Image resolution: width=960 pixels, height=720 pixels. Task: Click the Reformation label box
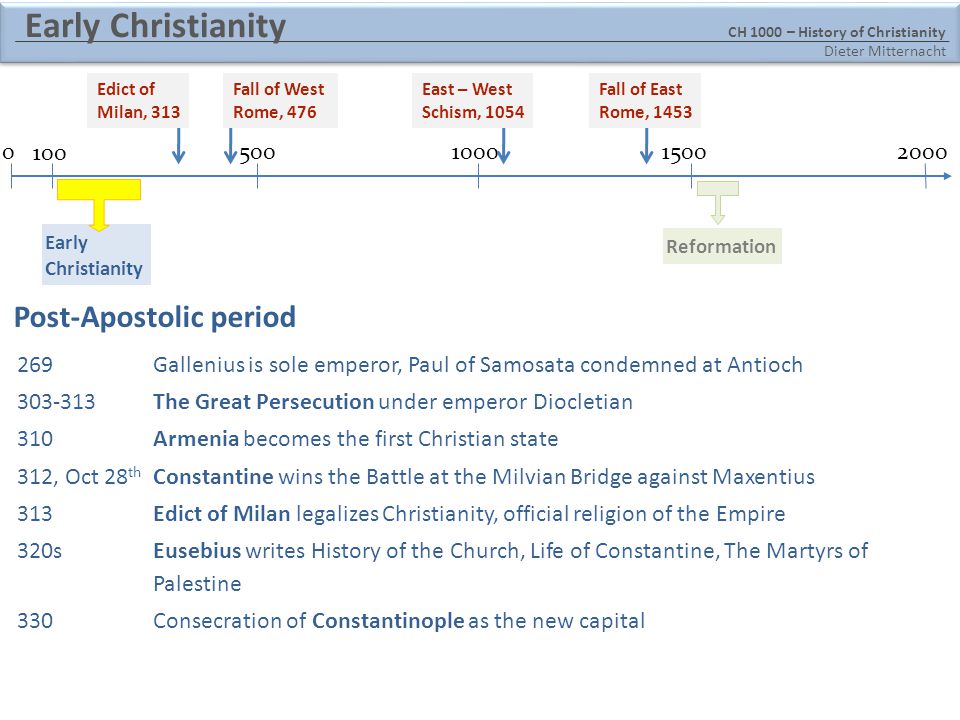(x=722, y=246)
